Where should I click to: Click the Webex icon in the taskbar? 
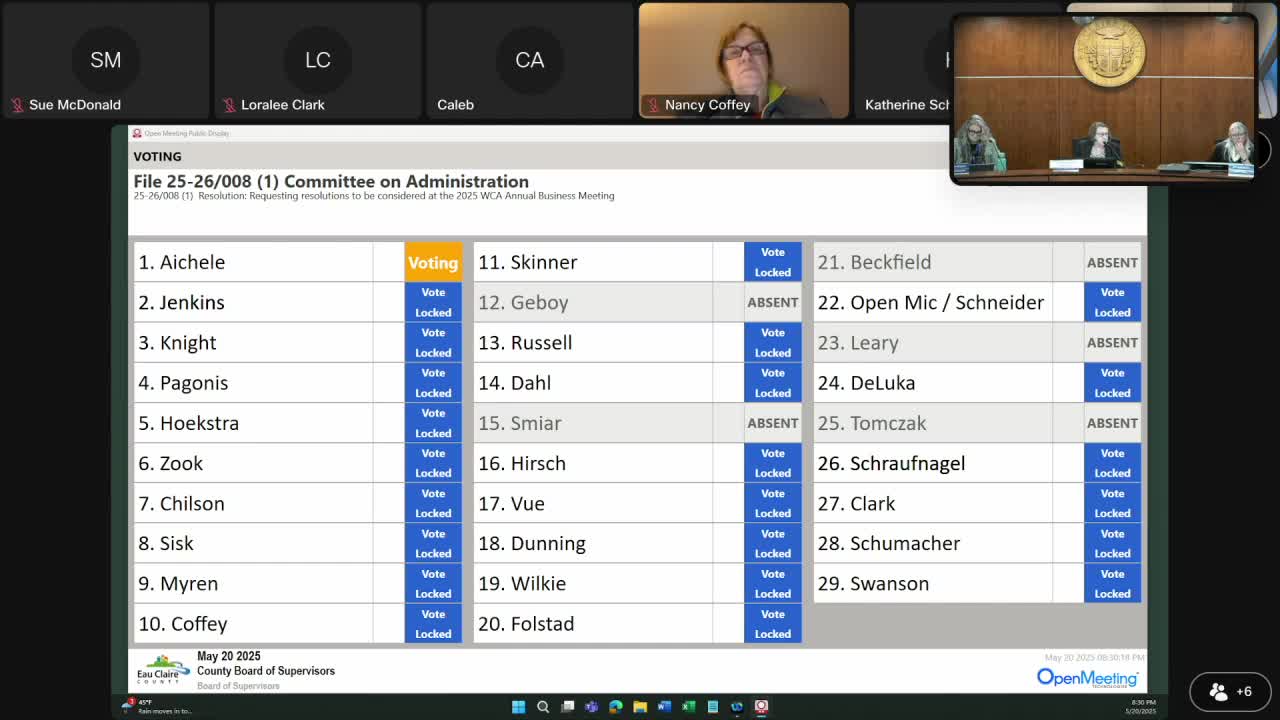737,707
